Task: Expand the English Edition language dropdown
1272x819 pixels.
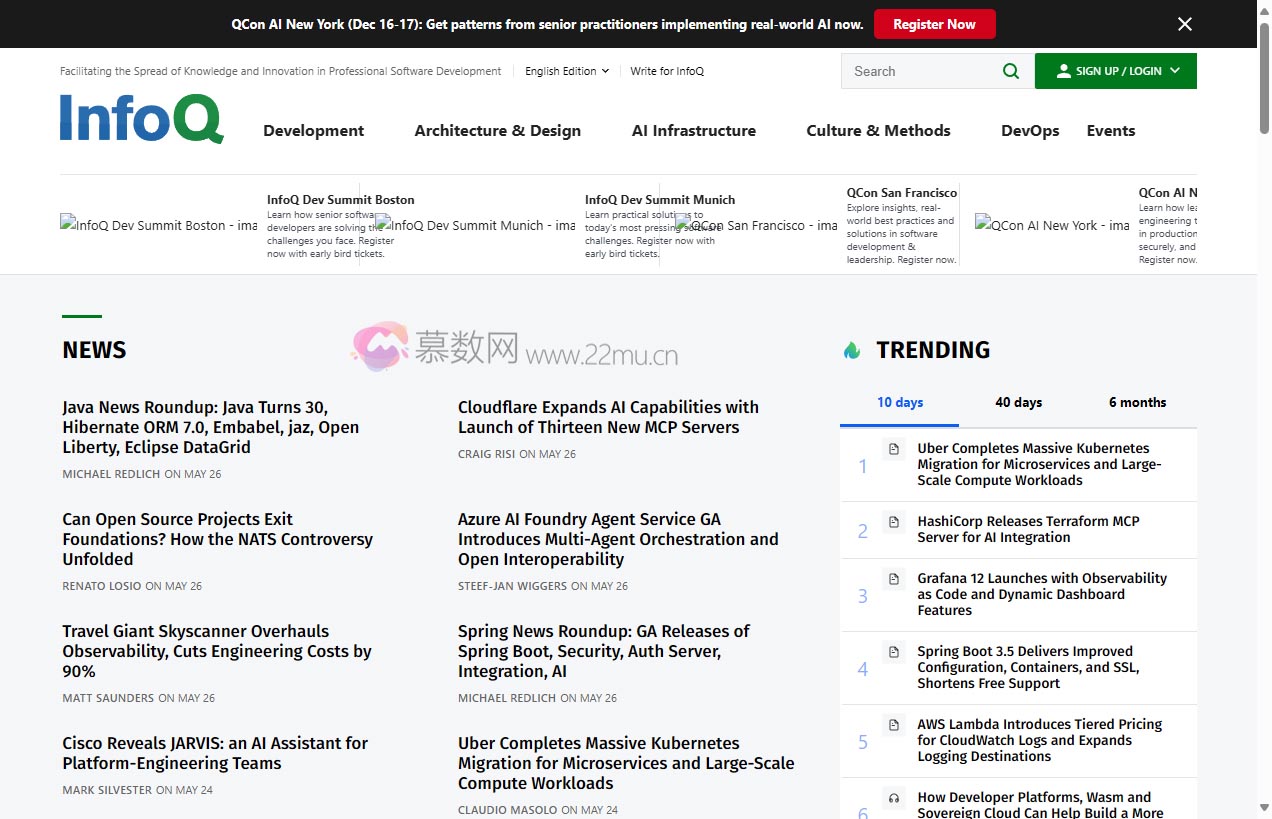Action: 566,71
